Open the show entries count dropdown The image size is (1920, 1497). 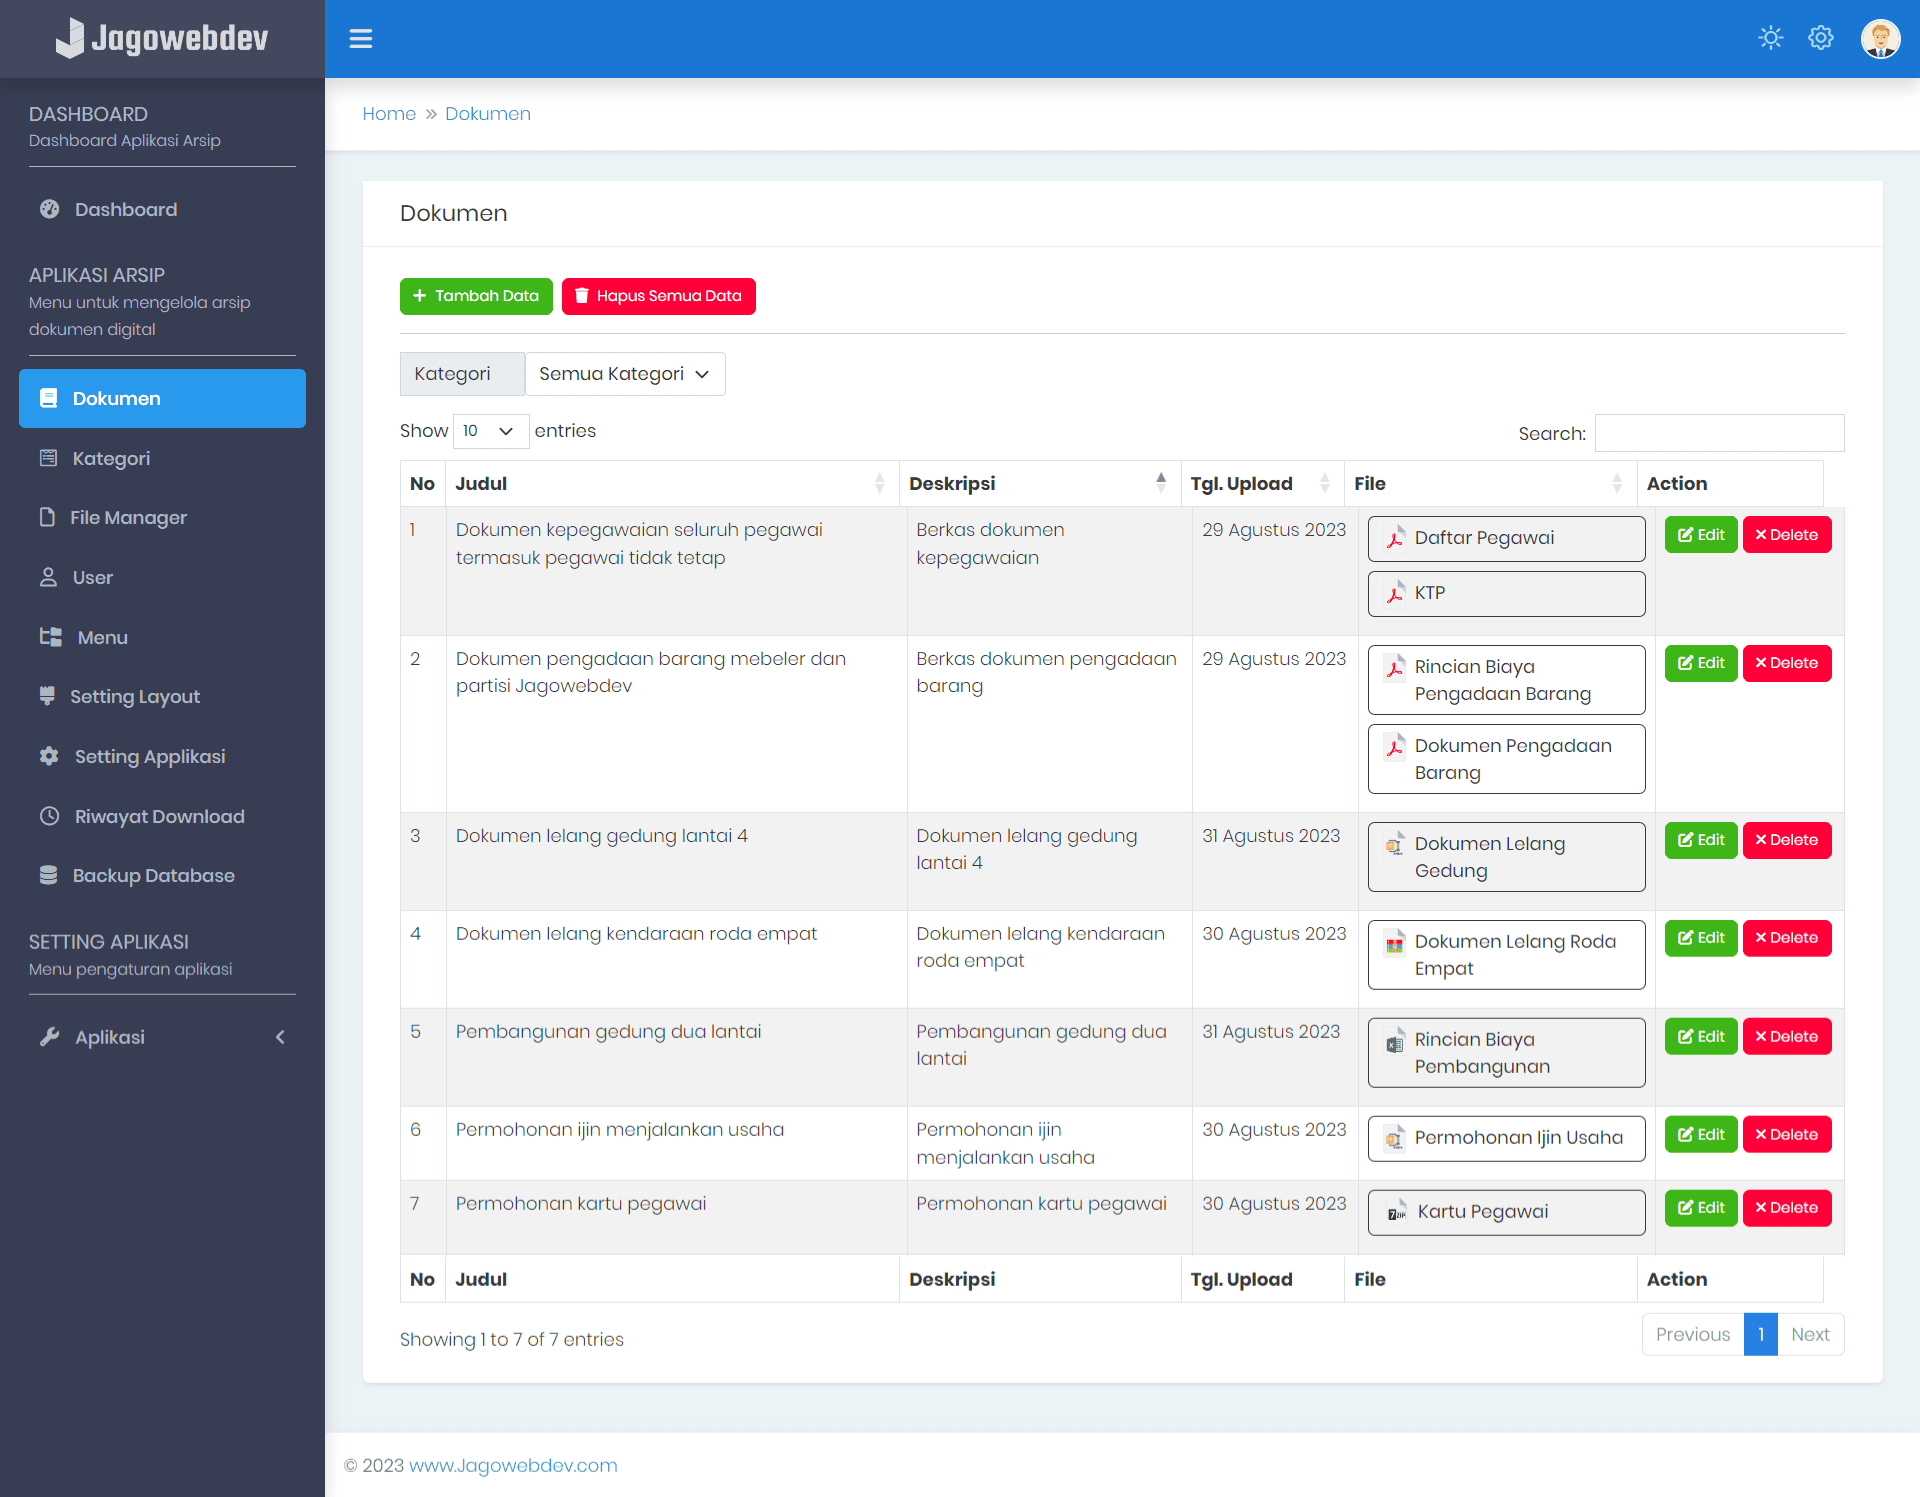(x=490, y=431)
